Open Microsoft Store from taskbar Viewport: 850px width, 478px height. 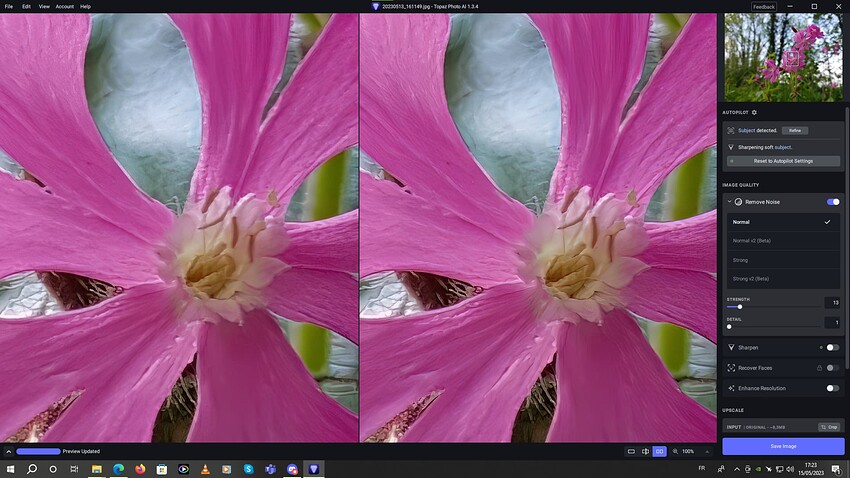(162, 469)
